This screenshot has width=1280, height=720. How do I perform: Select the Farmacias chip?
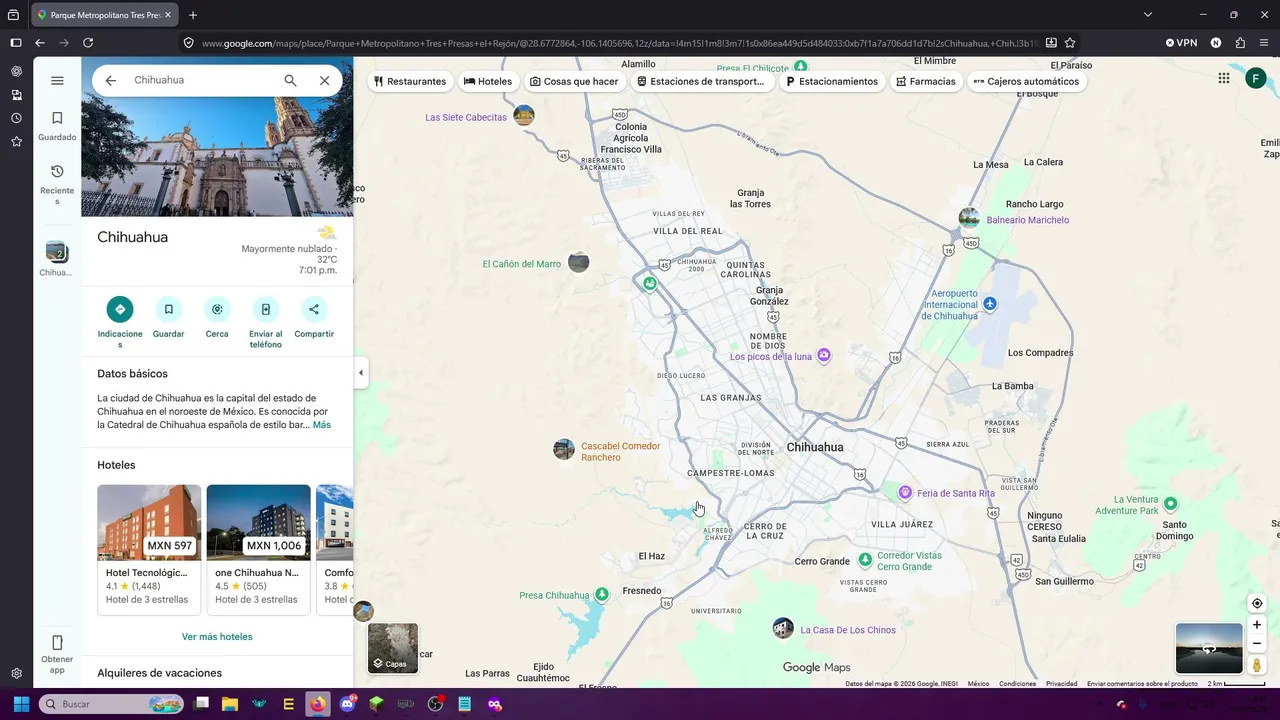pos(926,81)
